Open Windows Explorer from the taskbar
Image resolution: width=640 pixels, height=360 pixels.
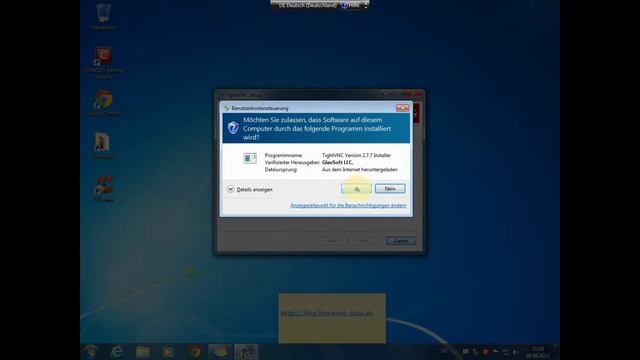coord(142,351)
